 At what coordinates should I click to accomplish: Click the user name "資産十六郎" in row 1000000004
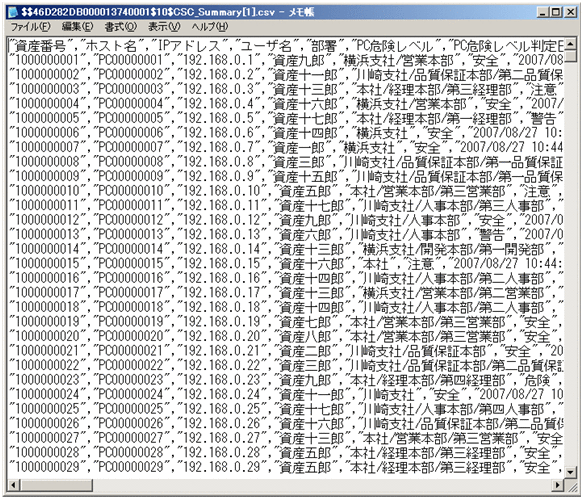pos(305,104)
